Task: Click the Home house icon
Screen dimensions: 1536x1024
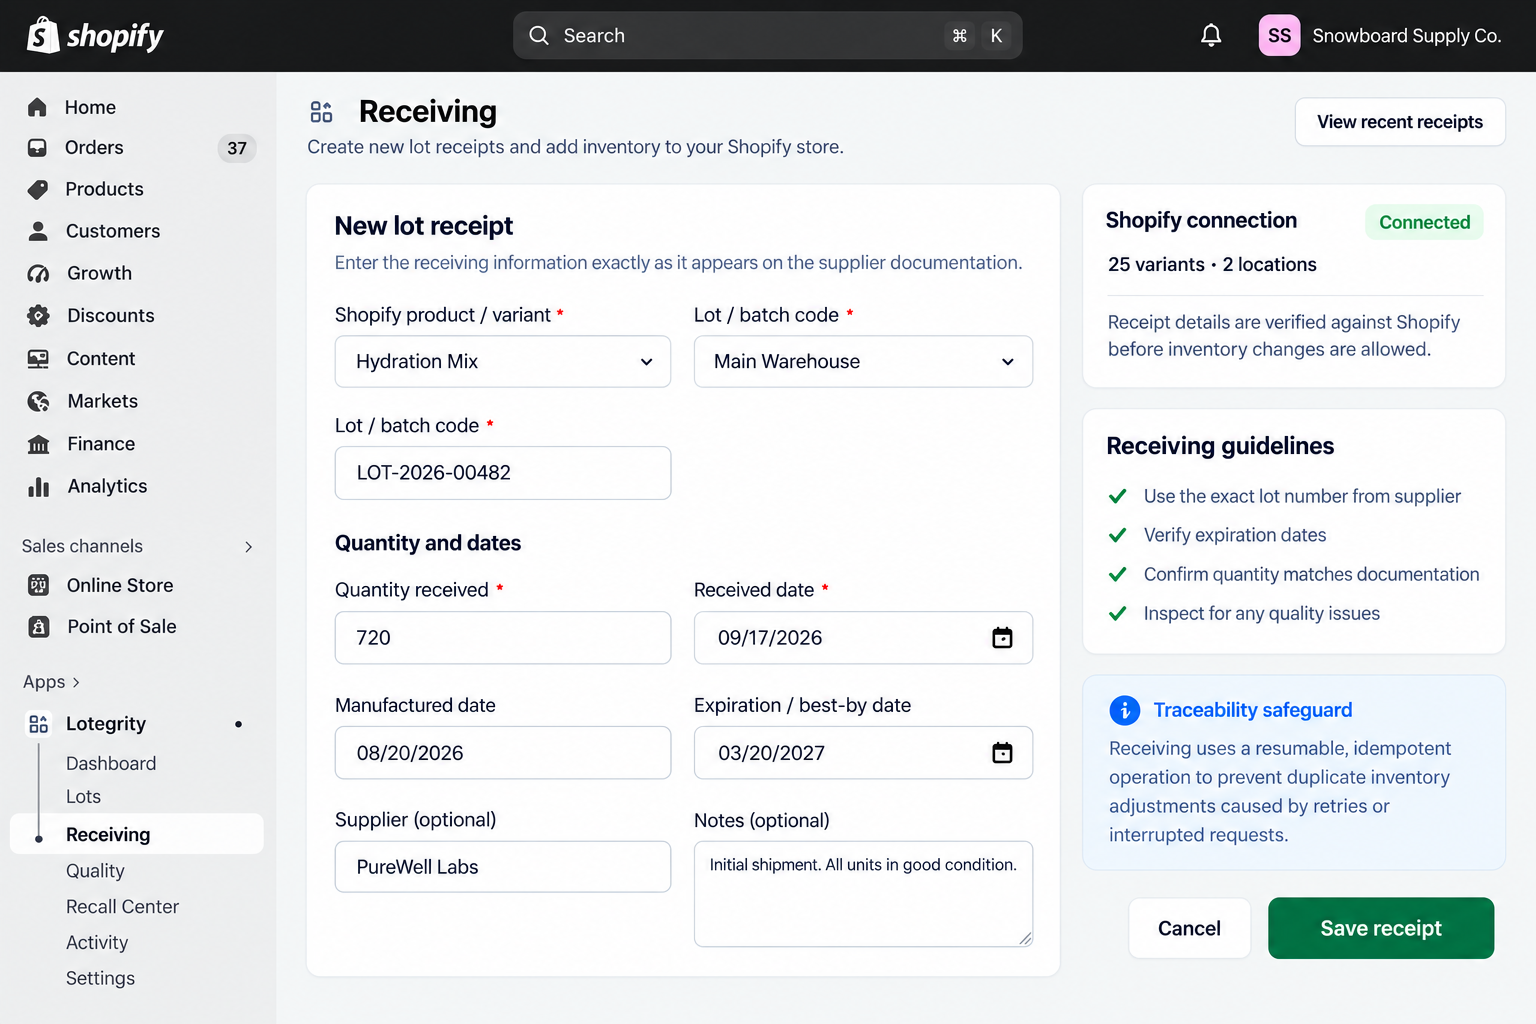Action: click(38, 107)
